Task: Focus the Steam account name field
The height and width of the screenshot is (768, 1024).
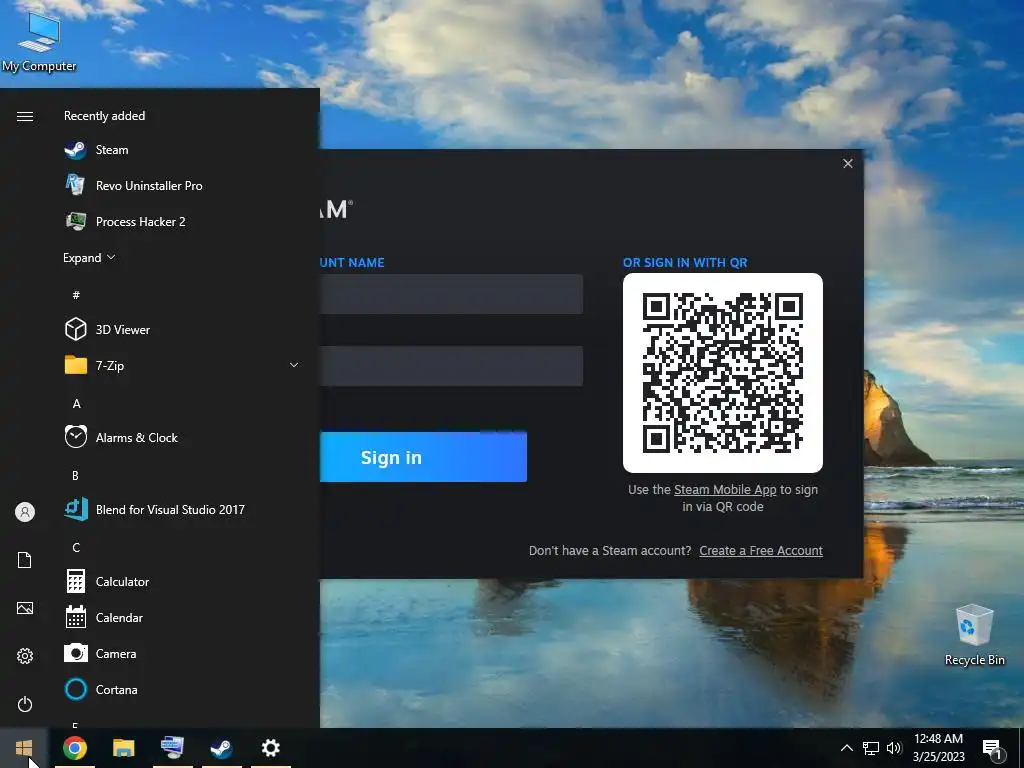Action: [451, 294]
